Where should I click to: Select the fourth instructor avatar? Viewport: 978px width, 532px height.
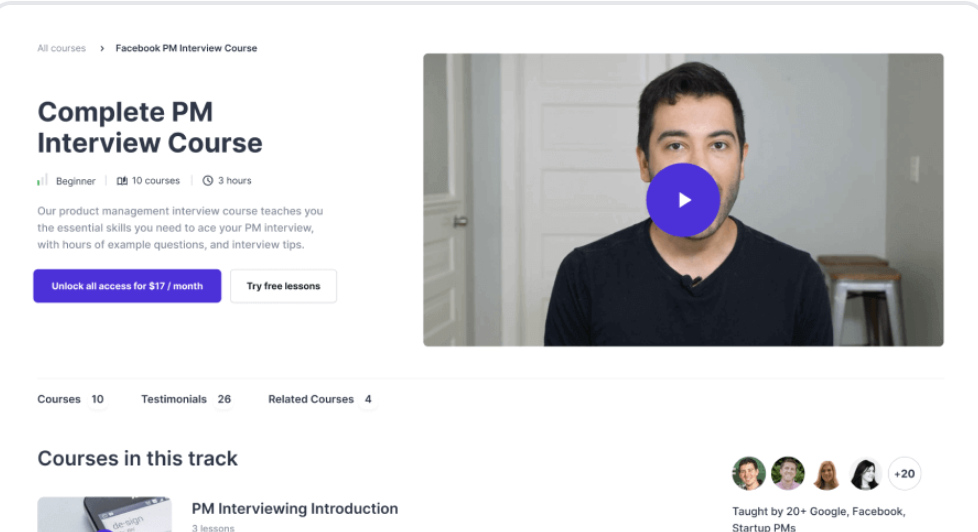pos(865,474)
